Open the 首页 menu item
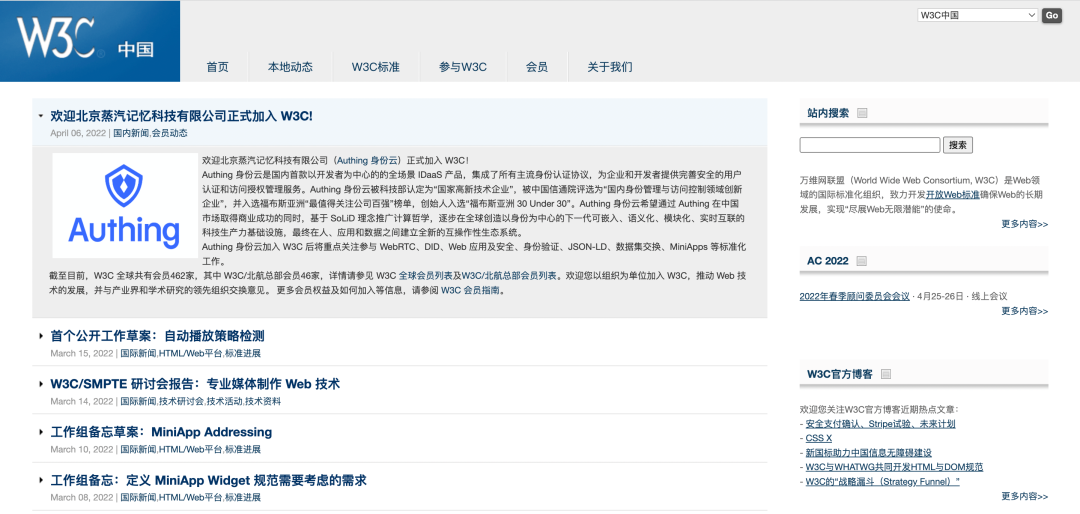The width and height of the screenshot is (1080, 514). pos(217,67)
